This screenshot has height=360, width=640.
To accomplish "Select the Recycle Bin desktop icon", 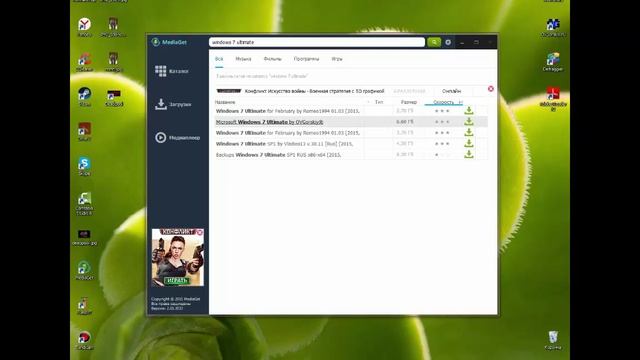I will (x=553, y=340).
